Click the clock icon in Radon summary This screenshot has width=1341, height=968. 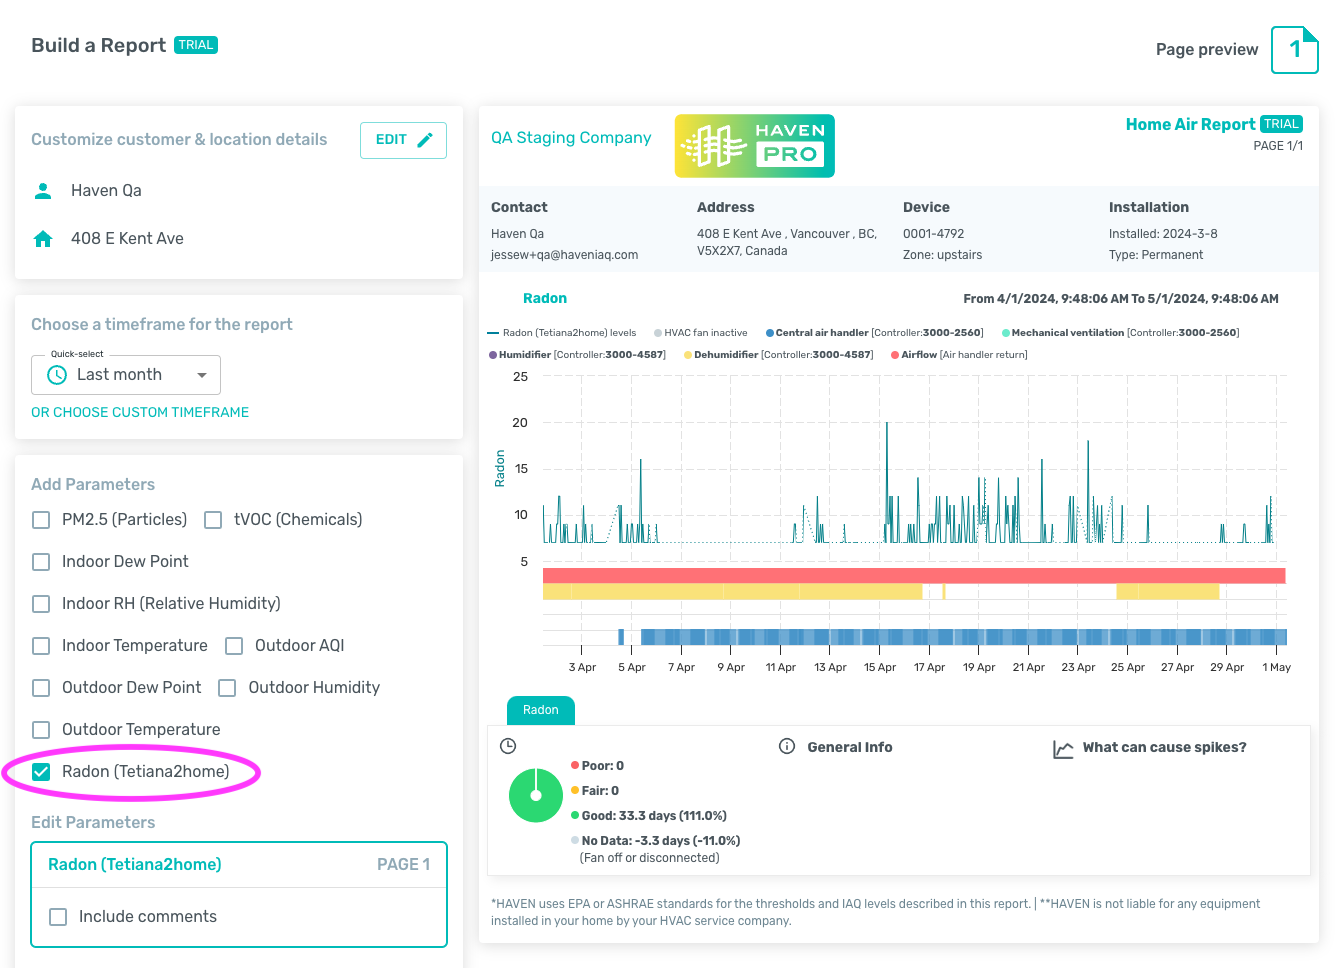508,746
